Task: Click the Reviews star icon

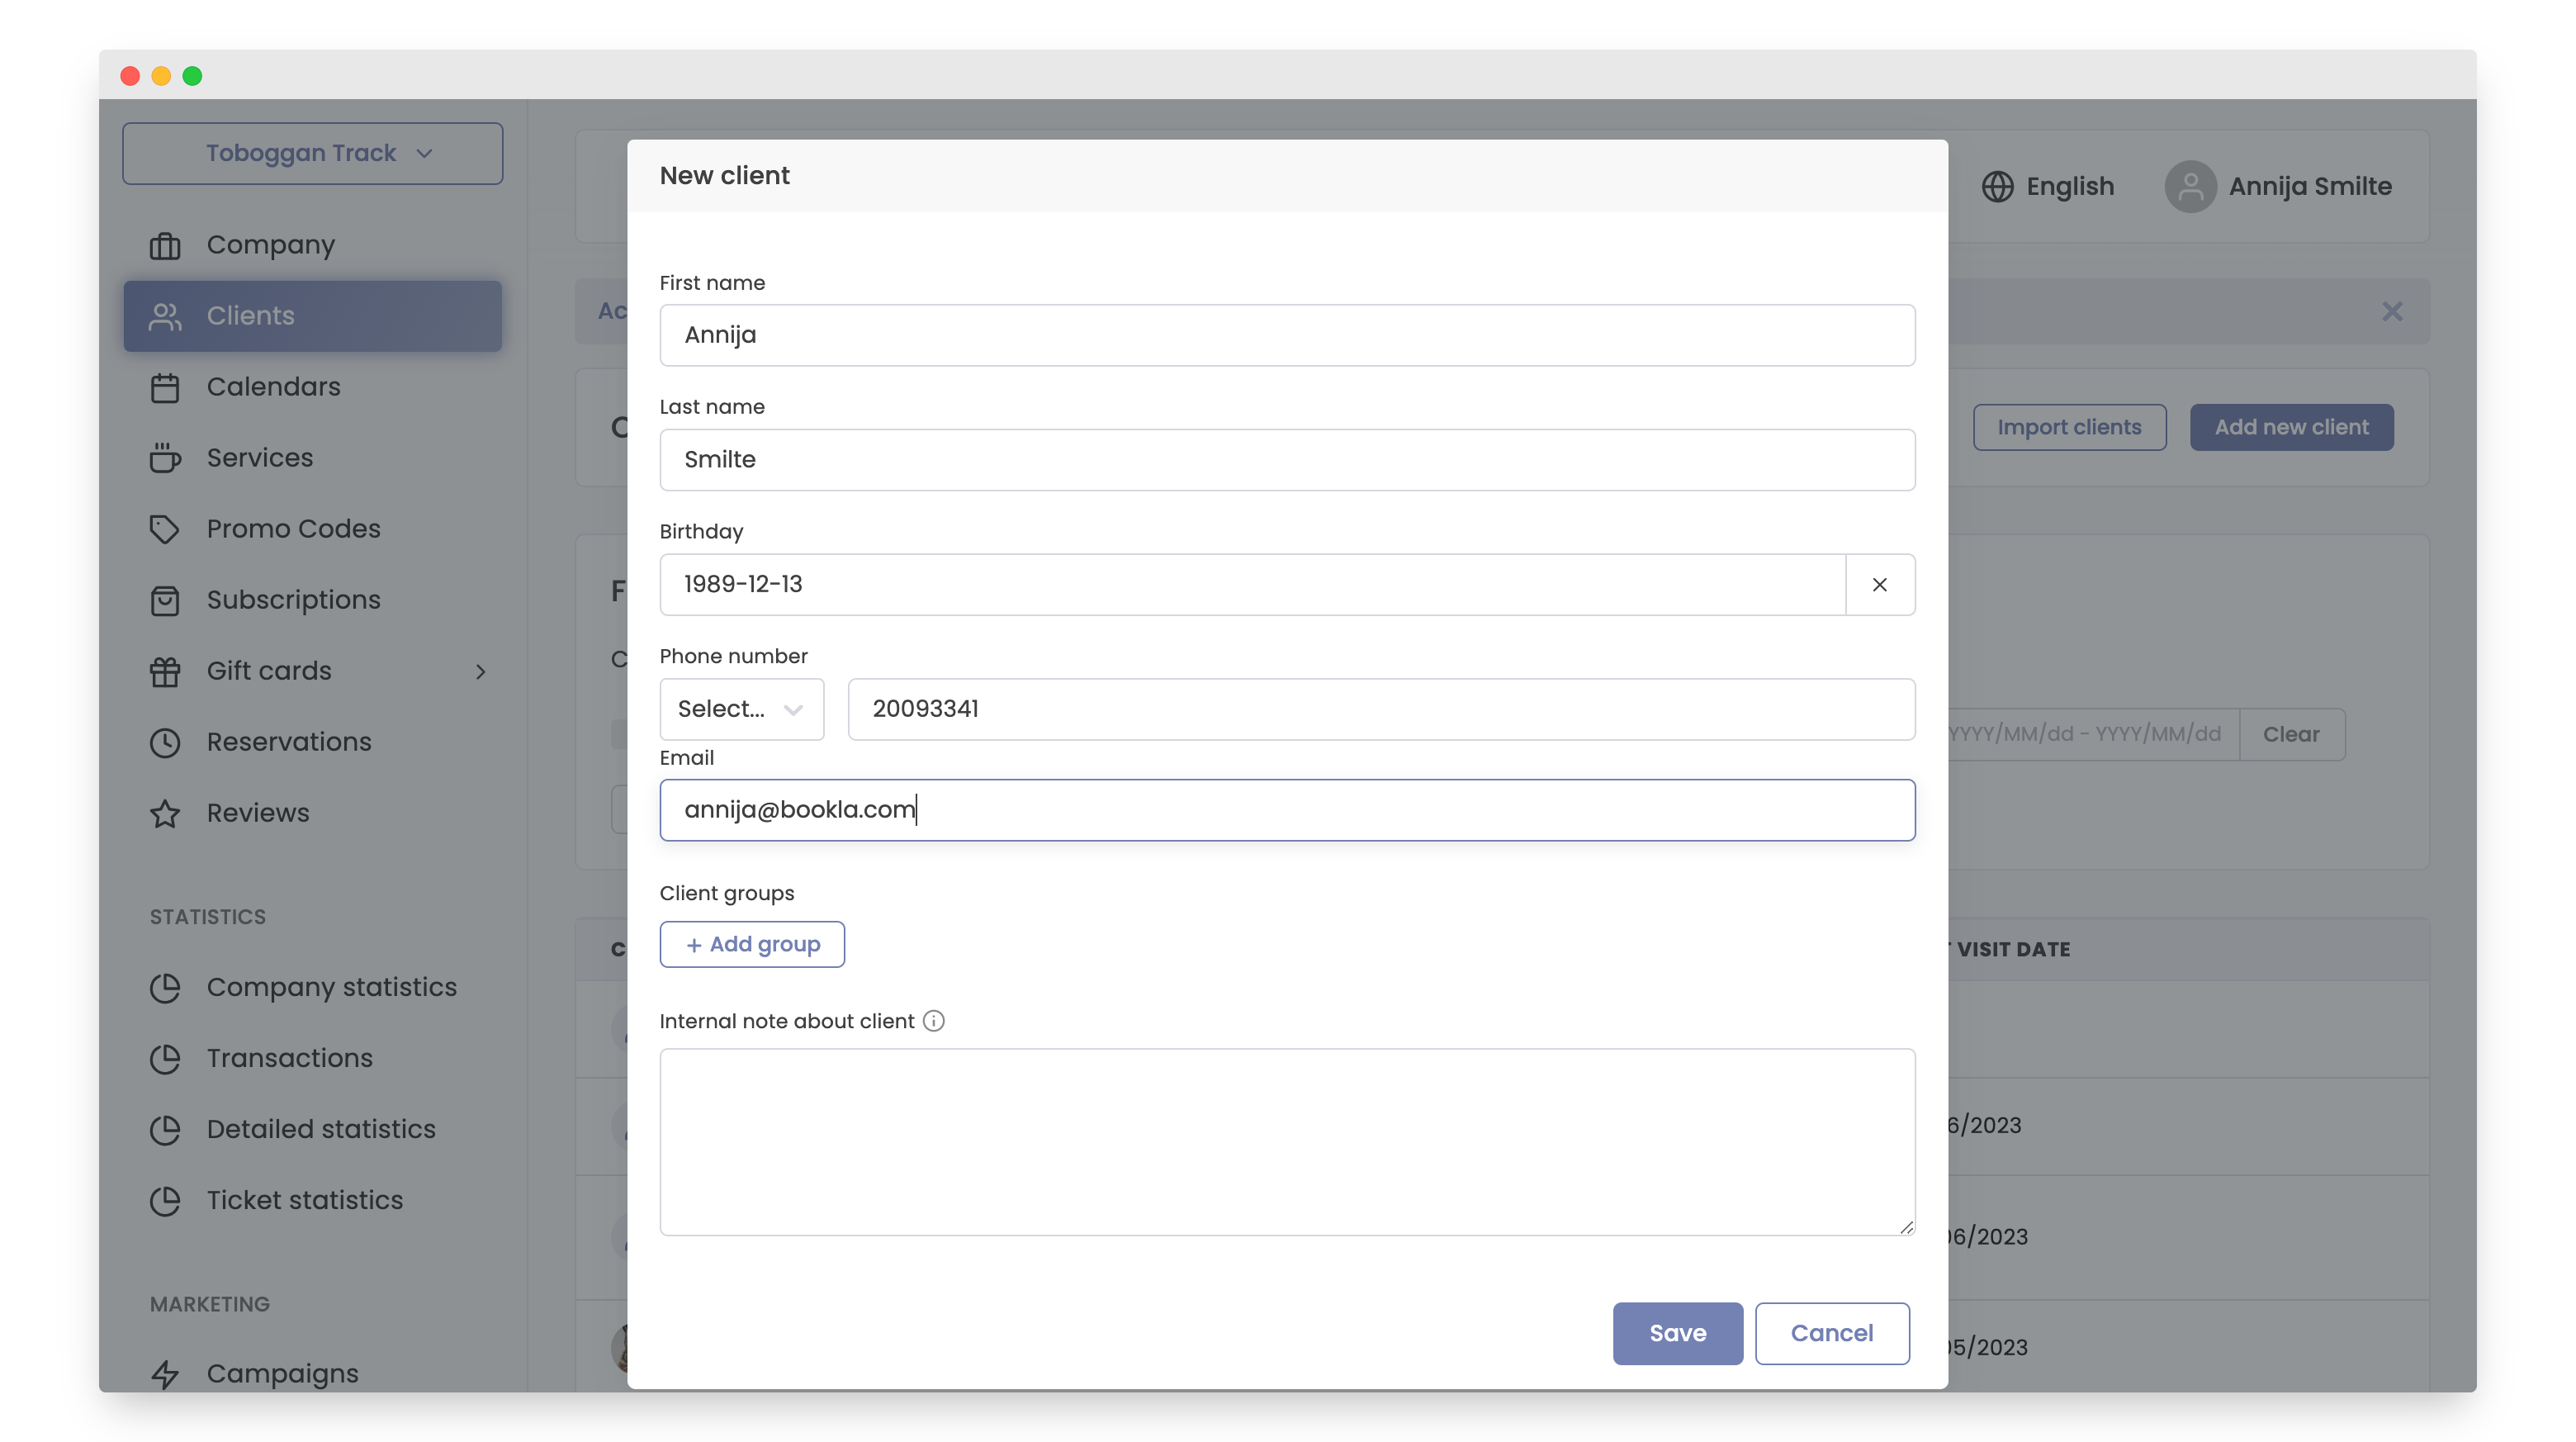Action: point(165,813)
